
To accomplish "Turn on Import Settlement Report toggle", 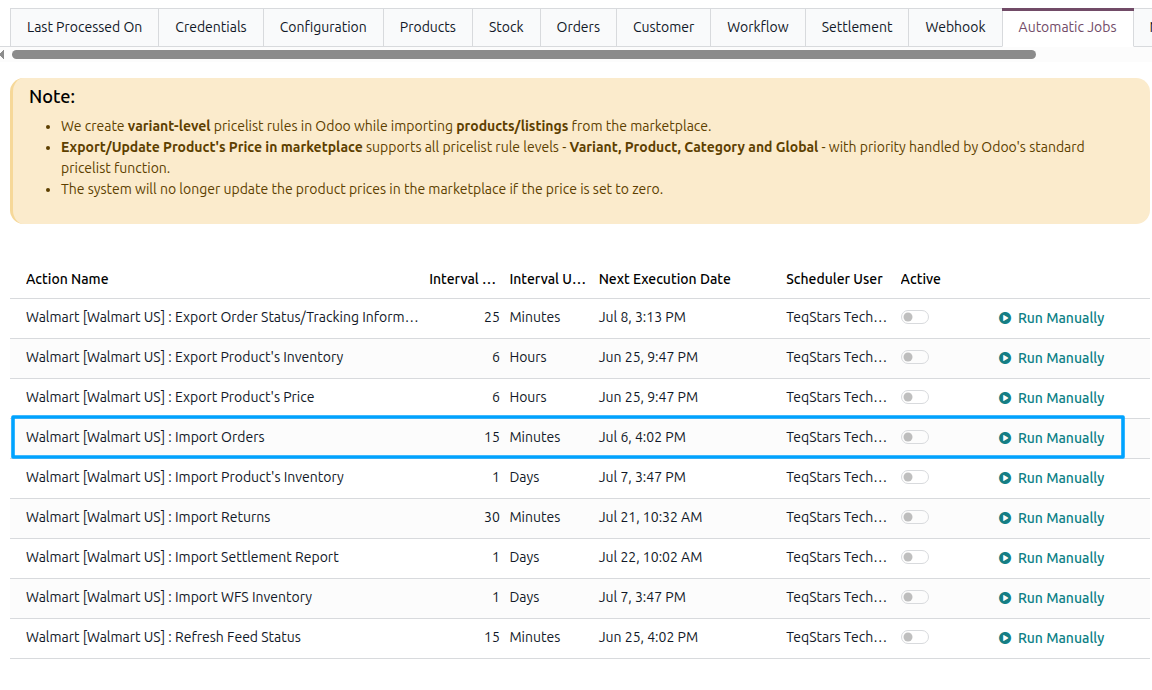I will click(x=915, y=557).
